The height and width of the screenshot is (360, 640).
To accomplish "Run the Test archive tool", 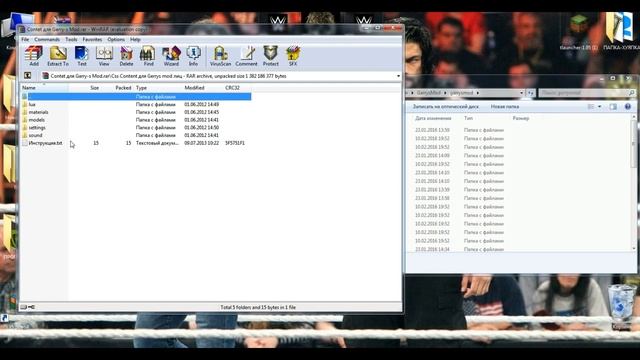I will [82, 56].
